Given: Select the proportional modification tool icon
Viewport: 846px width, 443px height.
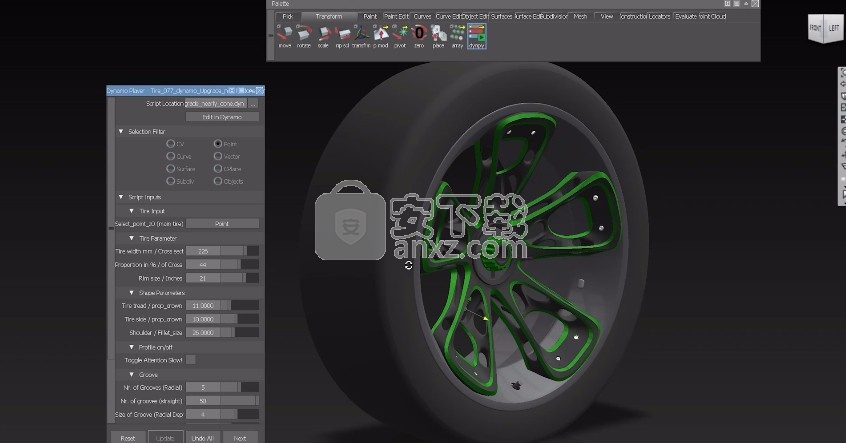Looking at the screenshot, I should (380, 36).
